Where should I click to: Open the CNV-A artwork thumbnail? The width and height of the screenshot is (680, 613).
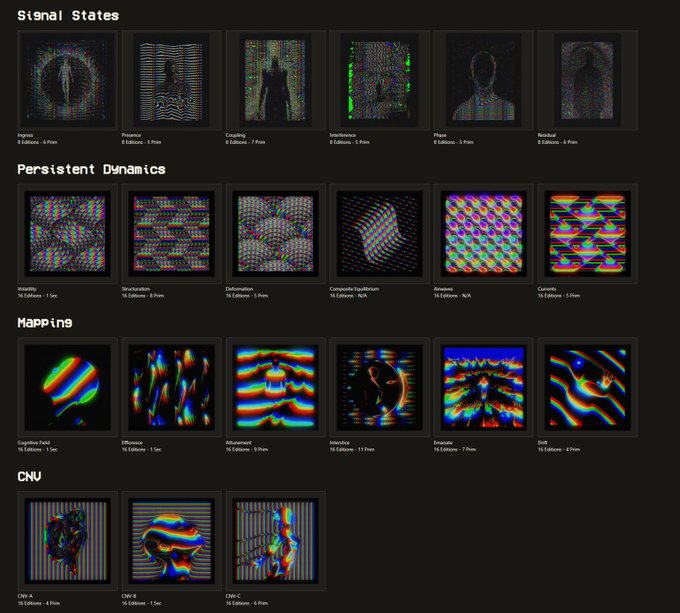[x=67, y=541]
